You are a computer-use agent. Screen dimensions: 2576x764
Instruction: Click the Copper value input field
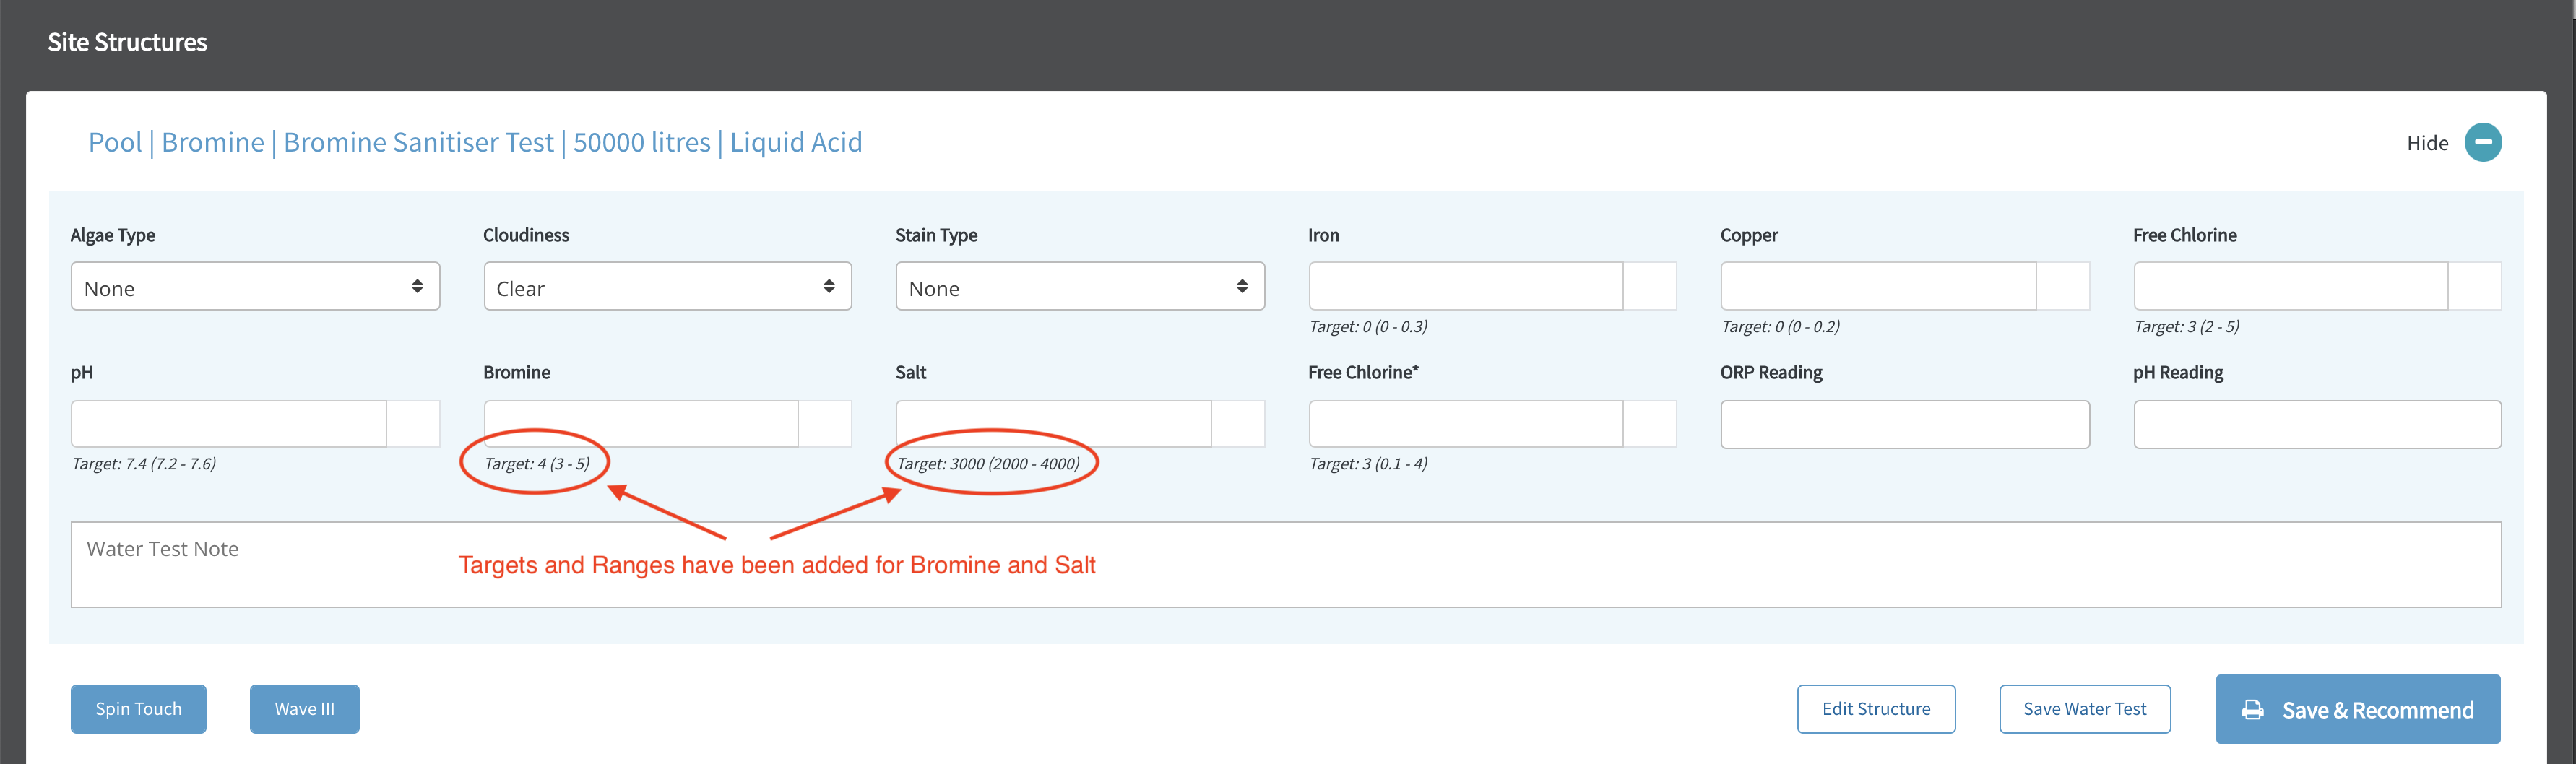[1878, 287]
